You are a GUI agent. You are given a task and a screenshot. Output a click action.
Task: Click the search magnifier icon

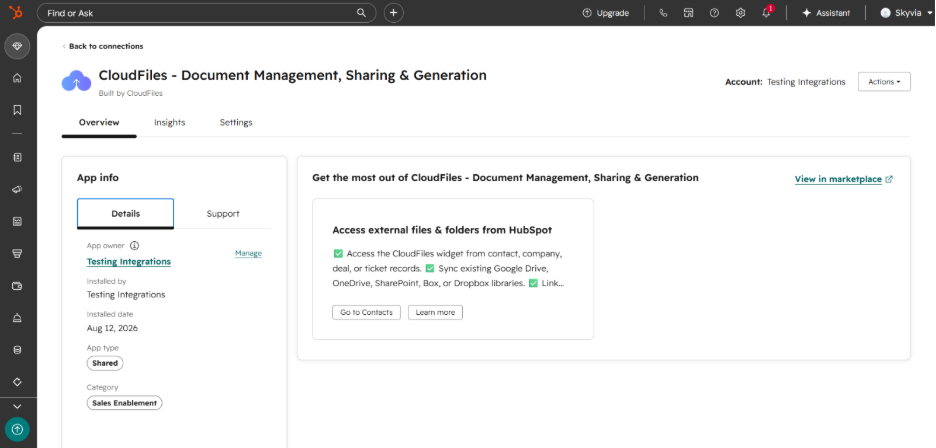pyautogui.click(x=361, y=13)
